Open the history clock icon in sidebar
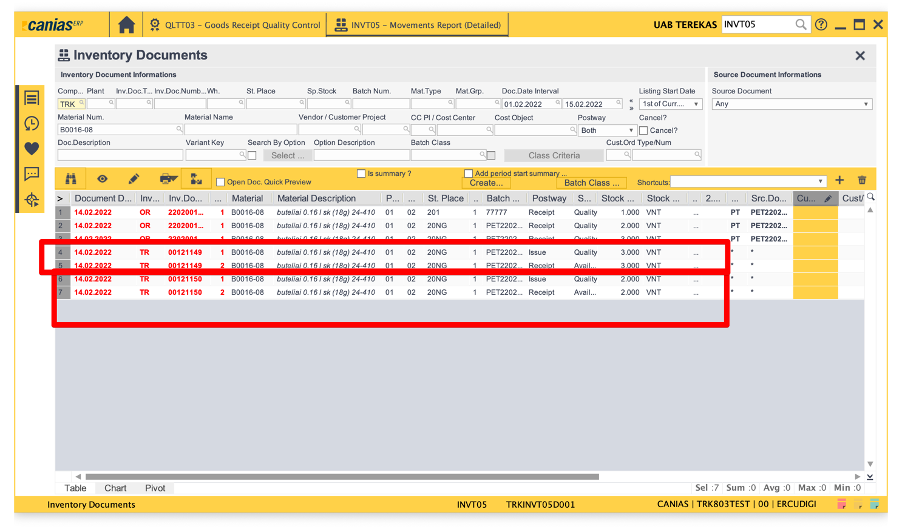 point(32,123)
